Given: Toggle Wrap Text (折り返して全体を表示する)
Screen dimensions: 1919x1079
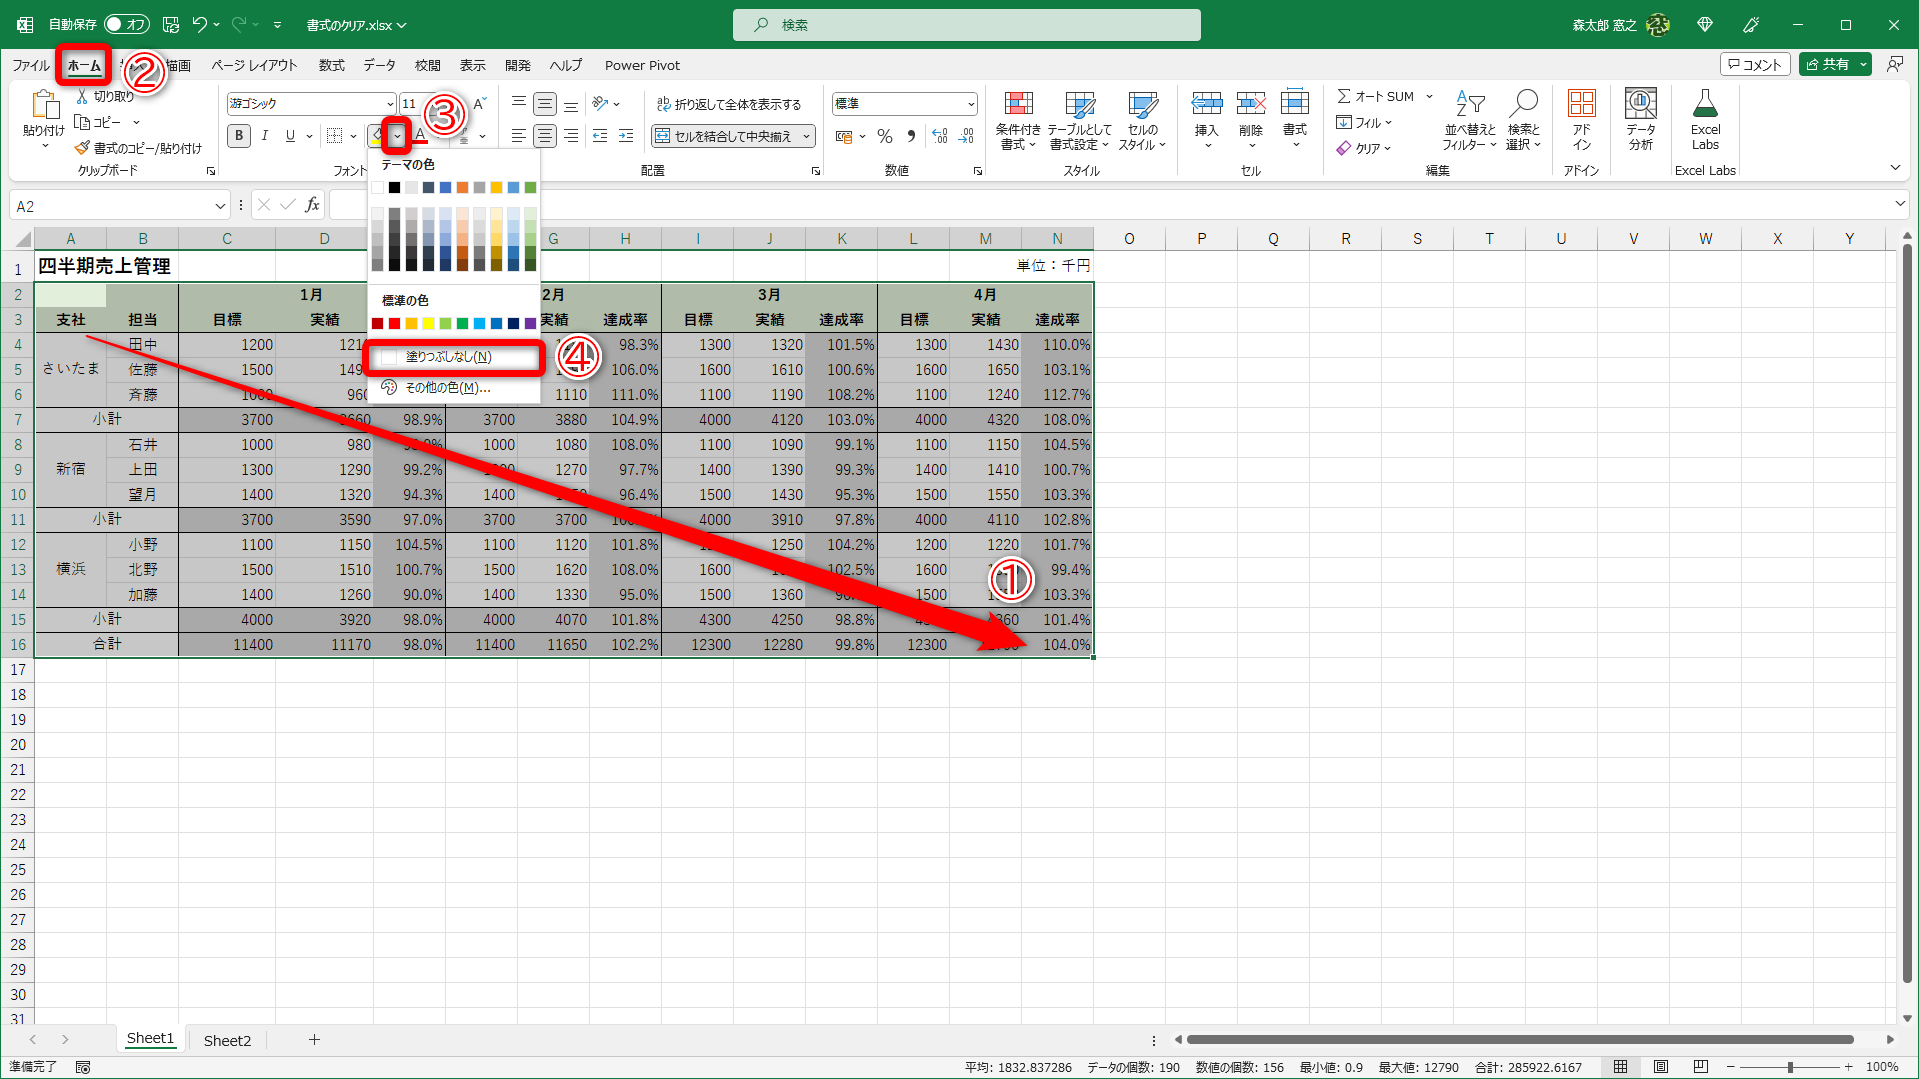Looking at the screenshot, I should point(729,104).
